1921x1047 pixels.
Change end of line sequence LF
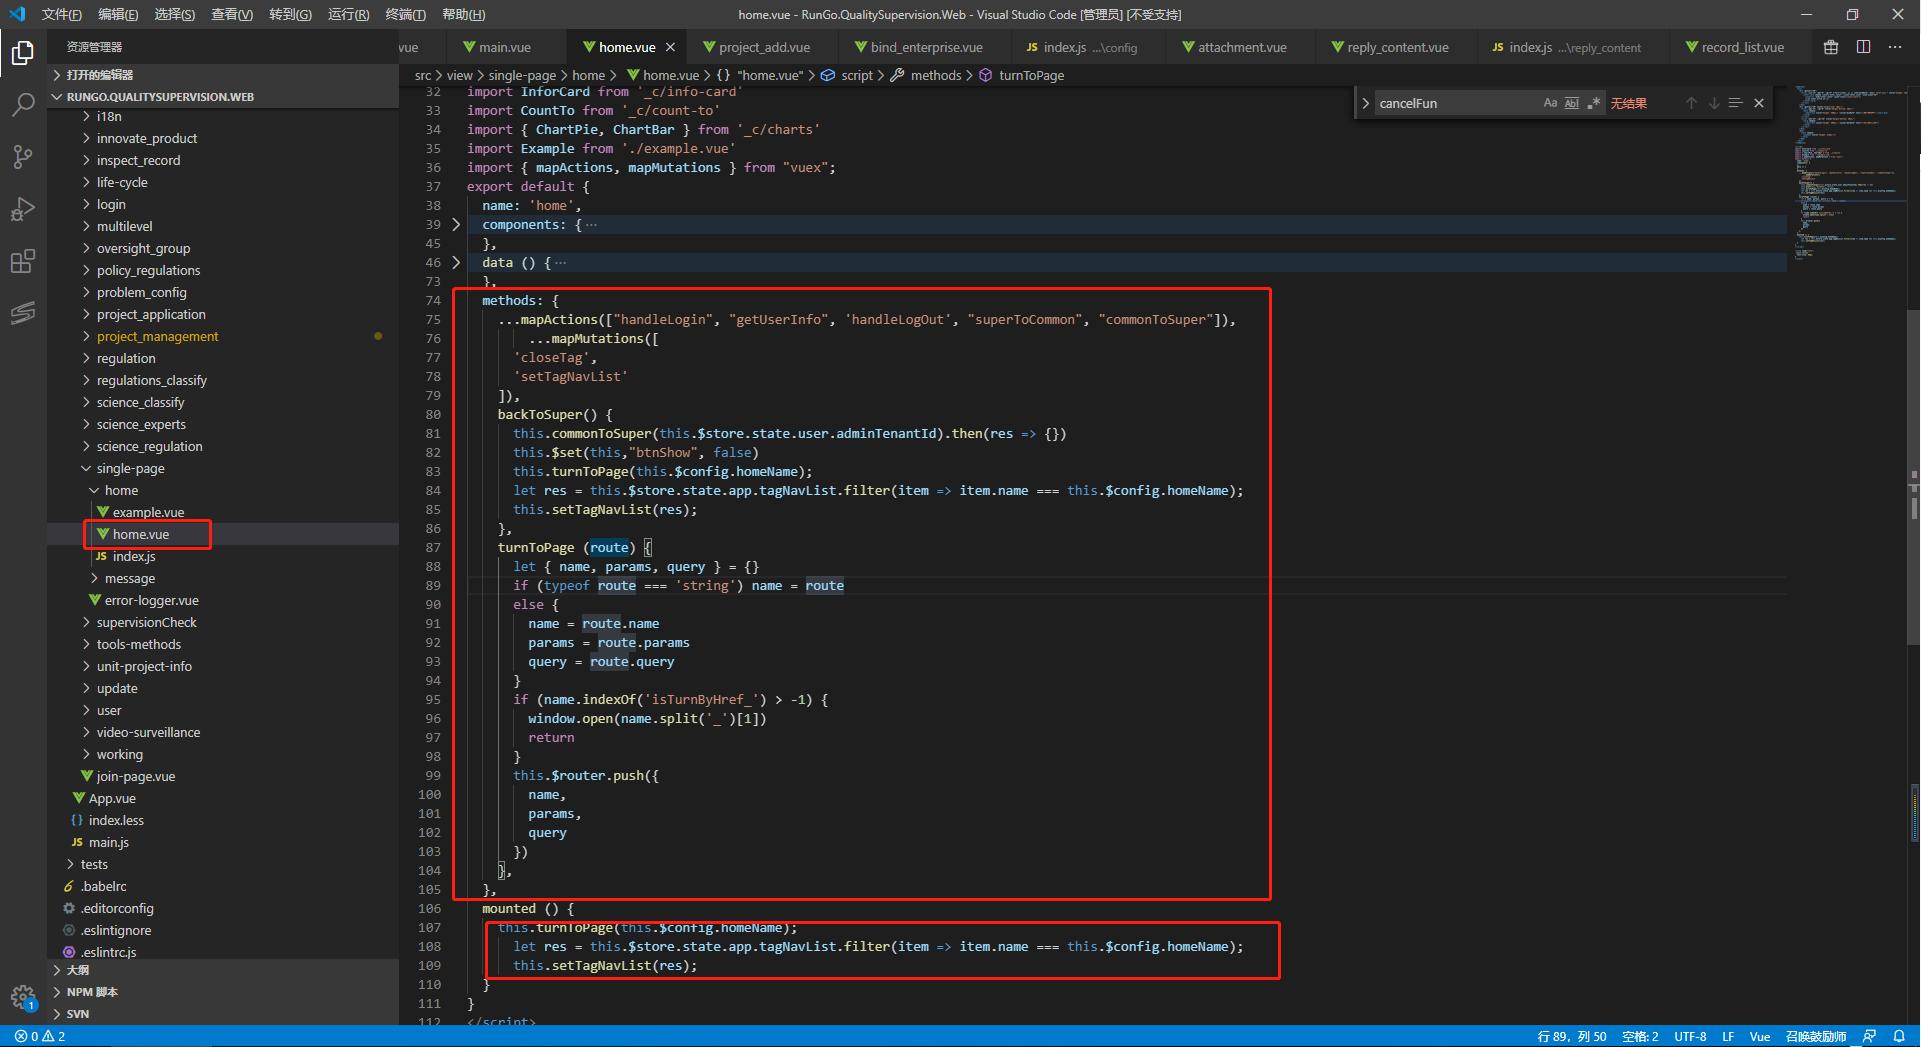click(x=1728, y=1036)
